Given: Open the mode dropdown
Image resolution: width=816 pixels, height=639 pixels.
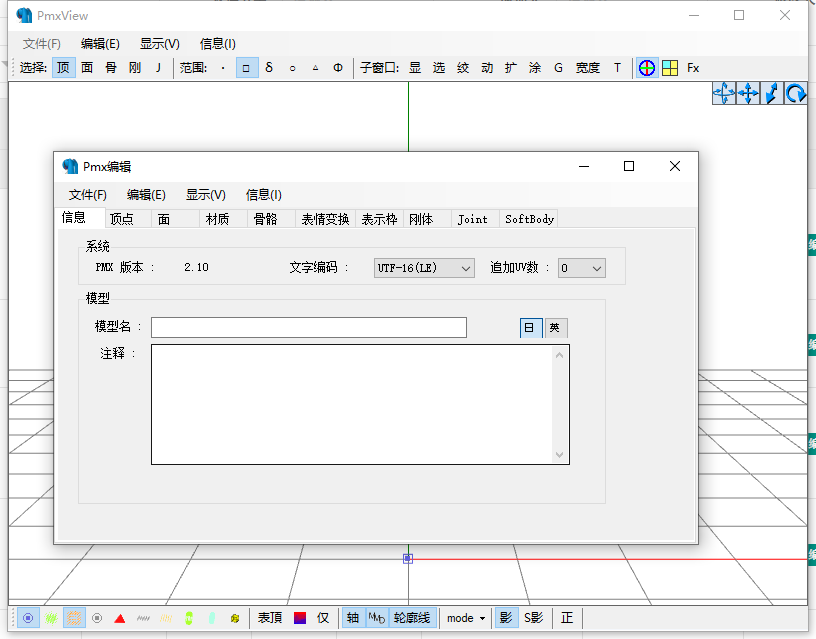Looking at the screenshot, I should click(466, 618).
